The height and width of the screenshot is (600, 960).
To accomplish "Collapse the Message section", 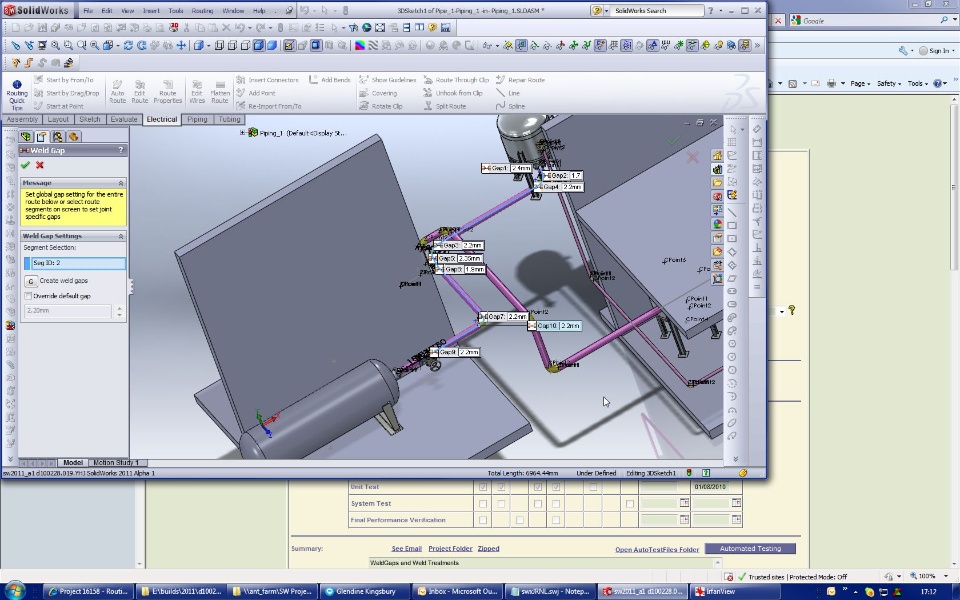I will pos(121,183).
